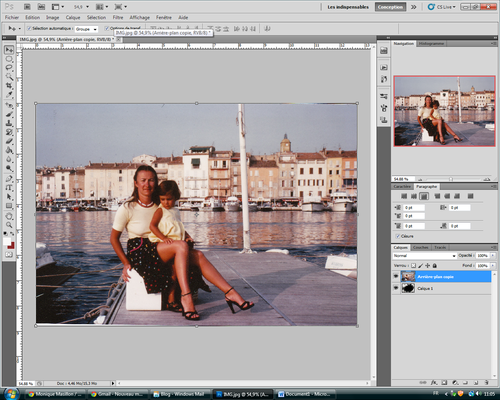Switch to the Caractère tab
Viewport: 500px width, 400px height.
tap(402, 186)
